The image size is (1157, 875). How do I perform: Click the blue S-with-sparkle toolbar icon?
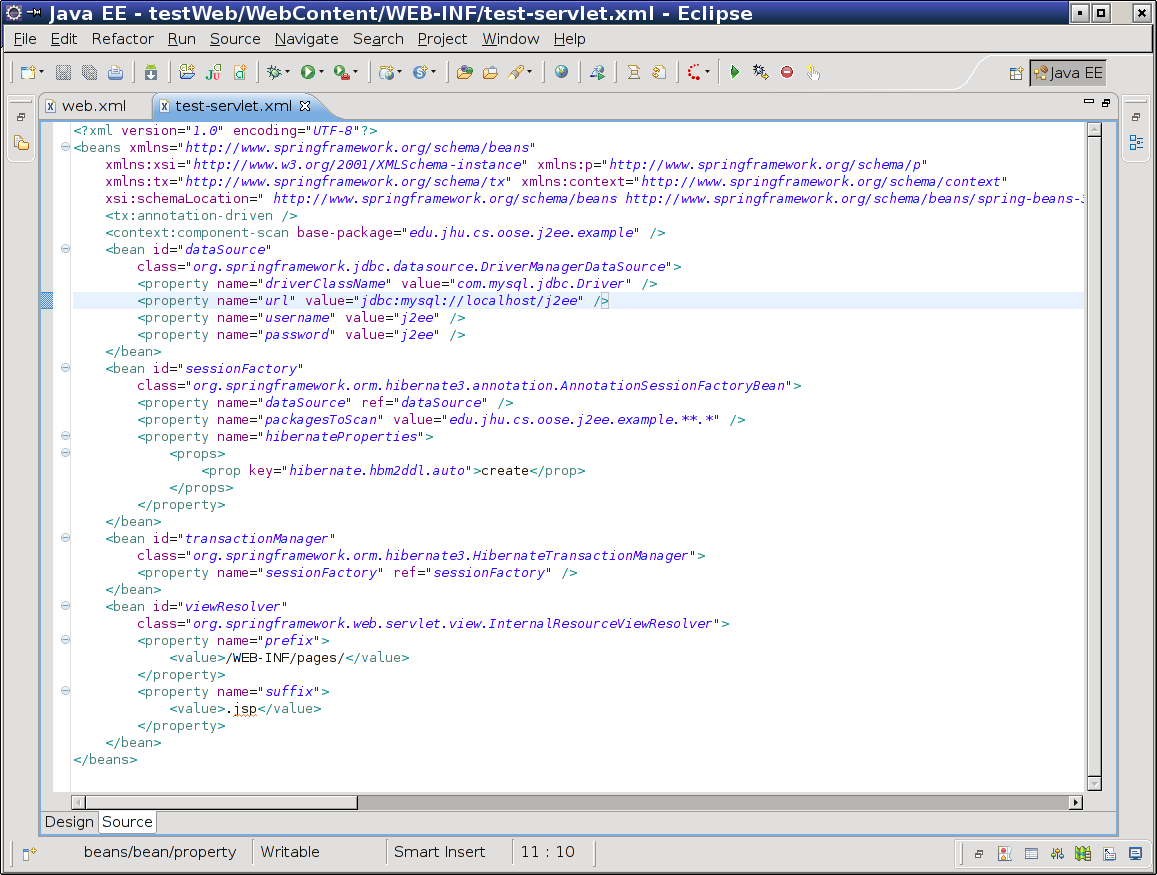pos(420,72)
